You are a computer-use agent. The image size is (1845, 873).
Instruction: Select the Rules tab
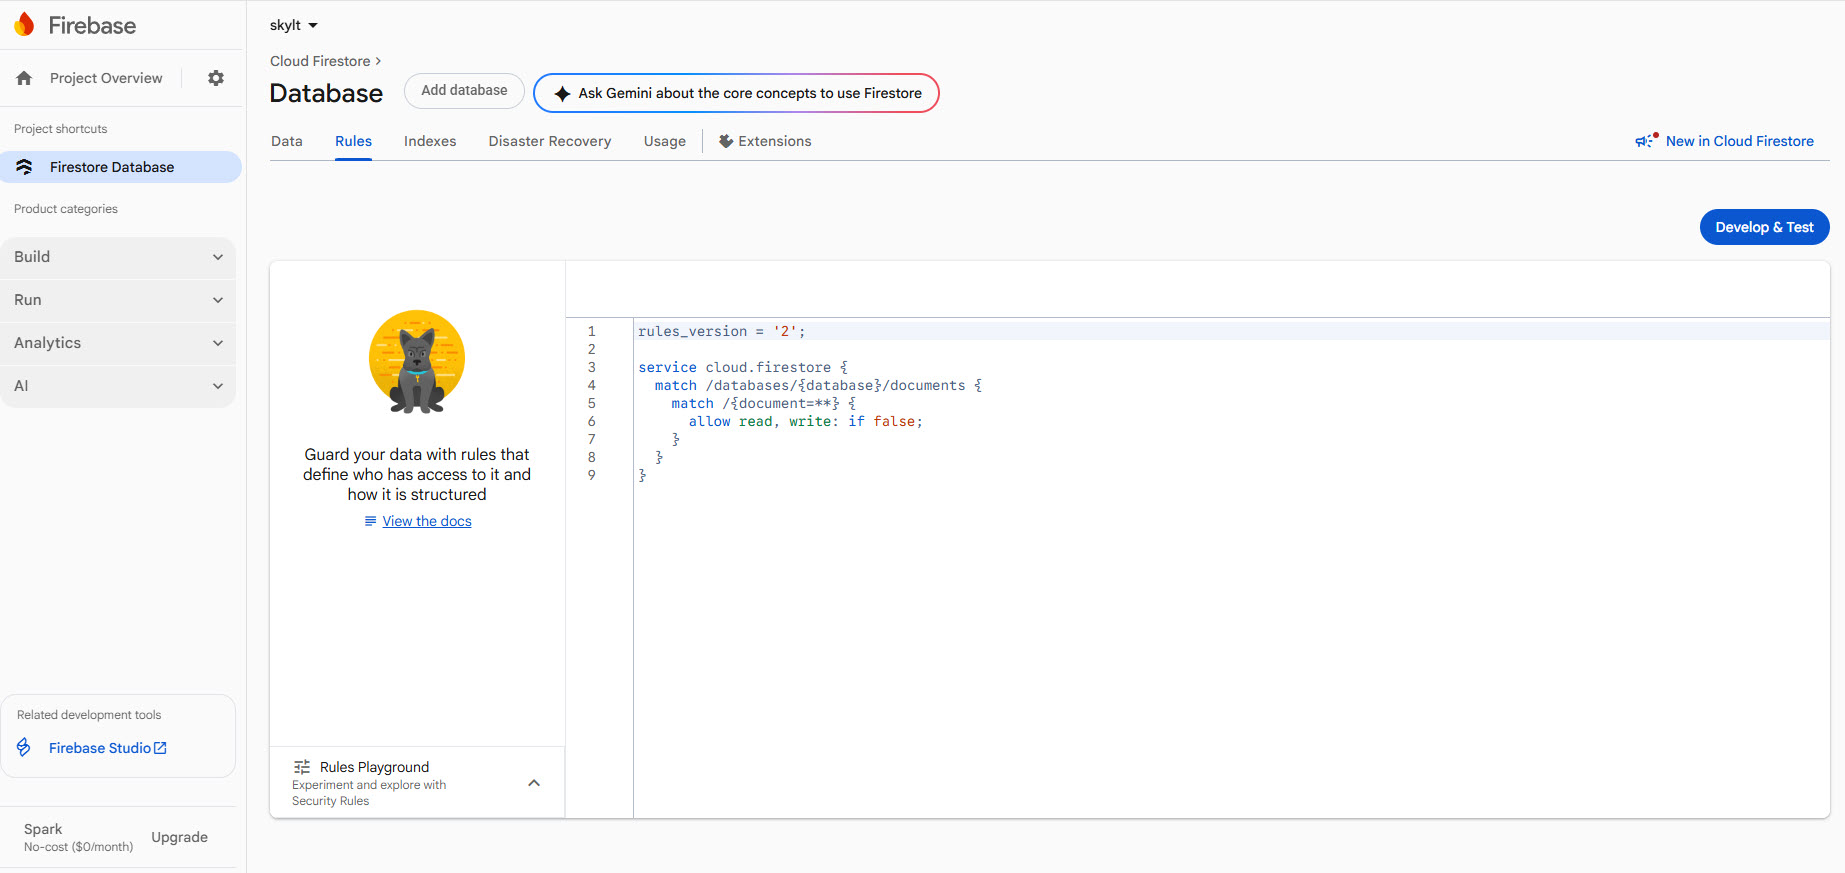point(353,141)
